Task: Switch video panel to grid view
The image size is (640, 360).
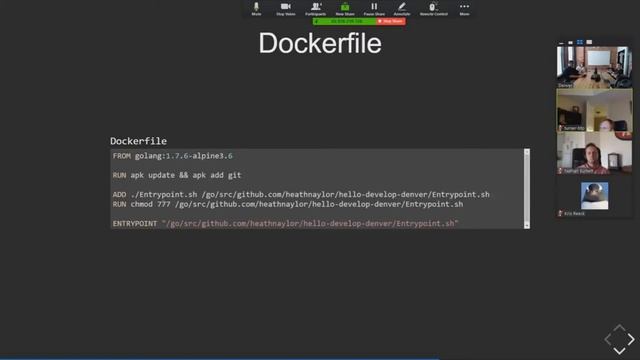Action: (x=580, y=42)
